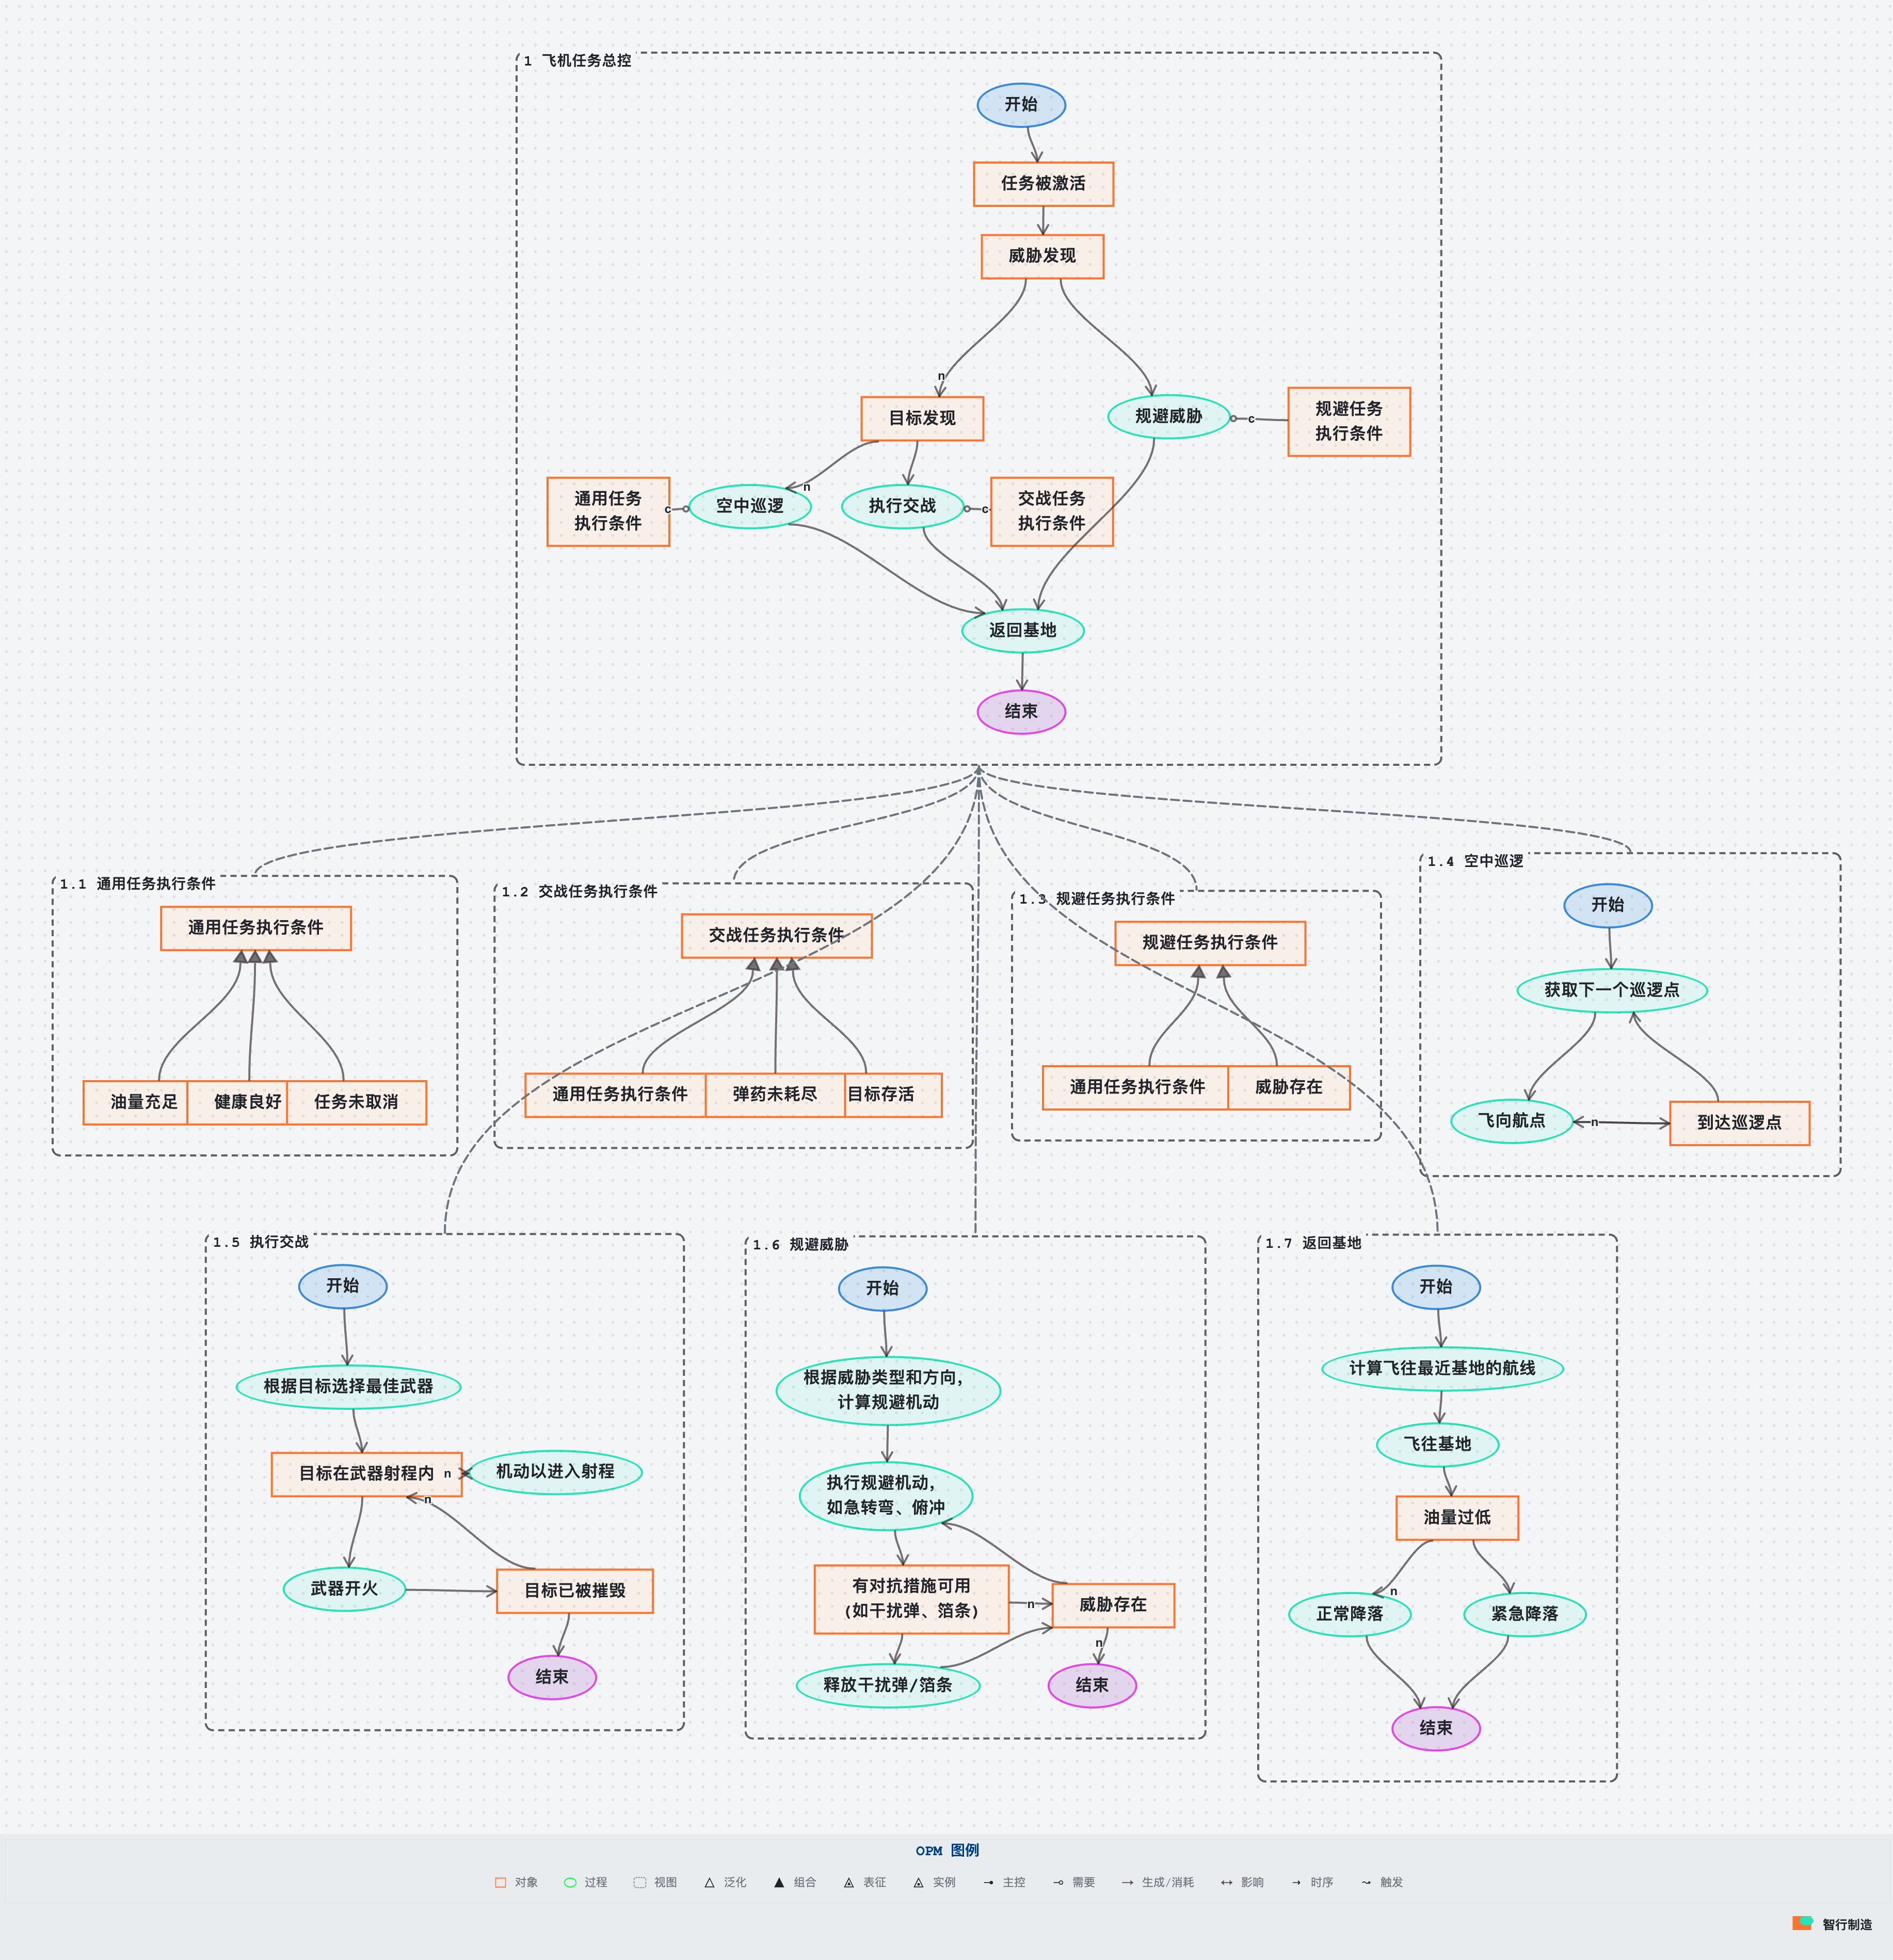Click the 智行制造 logo icon

pyautogui.click(x=1802, y=1923)
